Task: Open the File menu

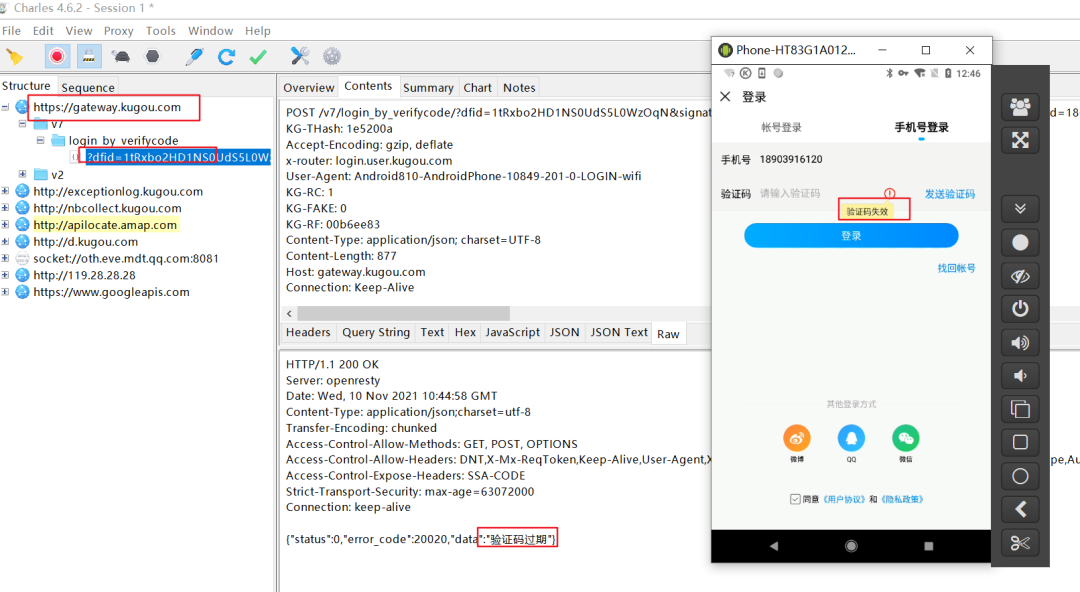Action: pos(12,31)
